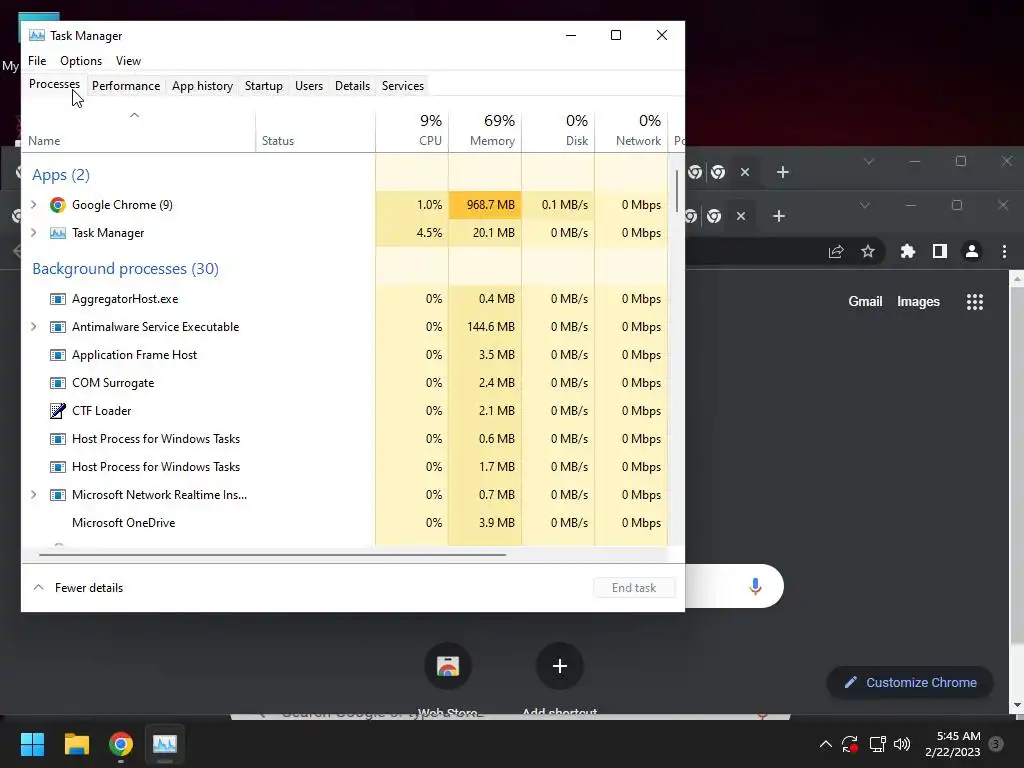Click the Customize Chrome button
The width and height of the screenshot is (1024, 768).
[910, 682]
